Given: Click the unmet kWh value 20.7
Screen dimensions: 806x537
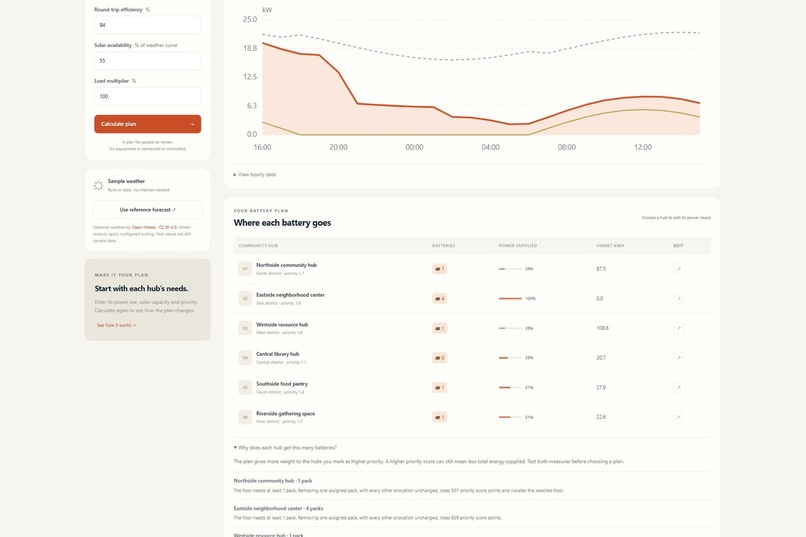Looking at the screenshot, I should coord(601,358).
